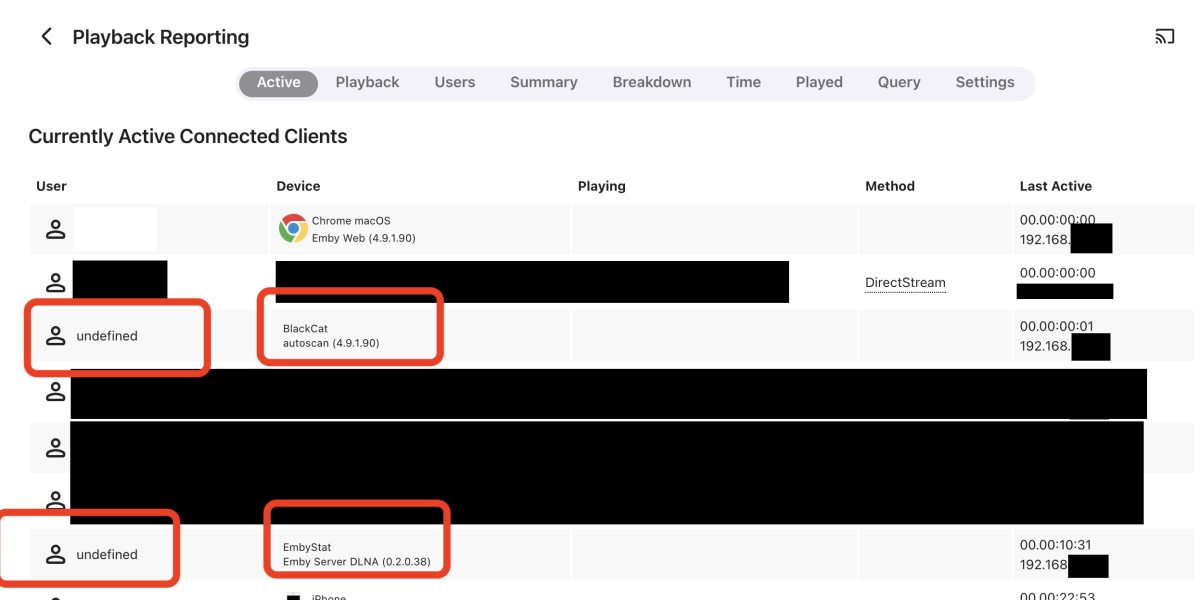Open the Users tab

pos(455,83)
